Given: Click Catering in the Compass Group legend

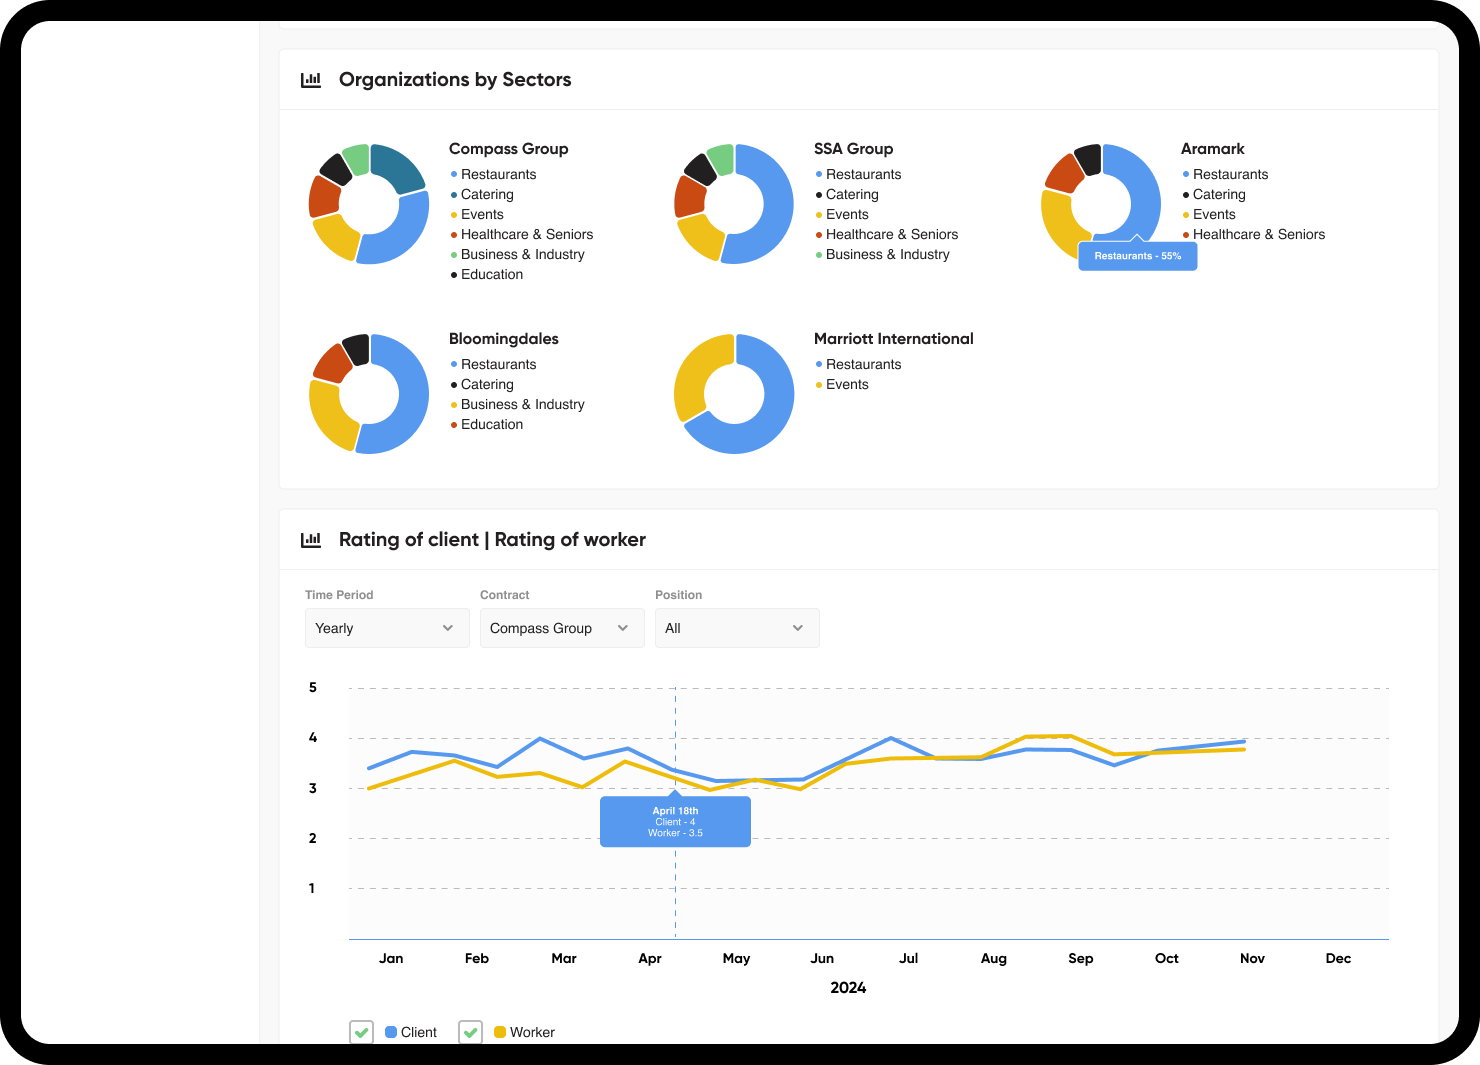Looking at the screenshot, I should [487, 194].
